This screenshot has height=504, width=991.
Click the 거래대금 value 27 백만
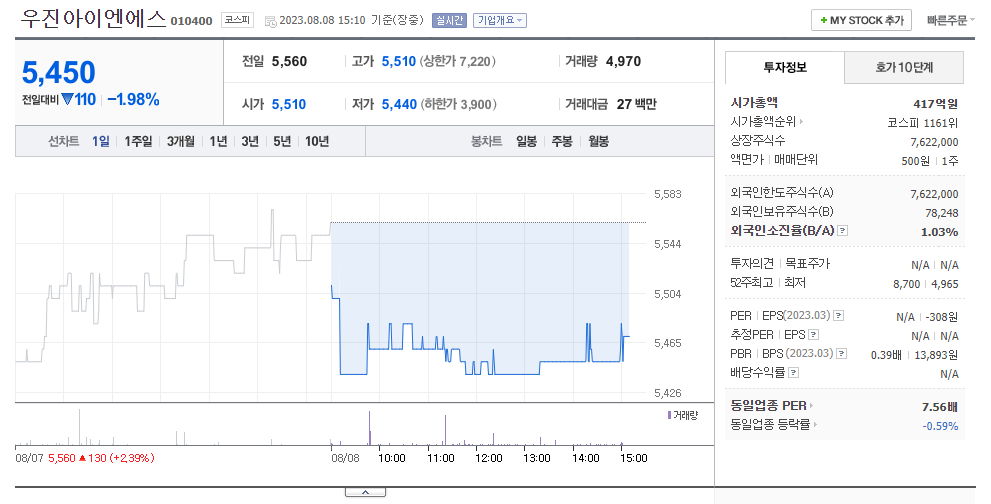636,104
